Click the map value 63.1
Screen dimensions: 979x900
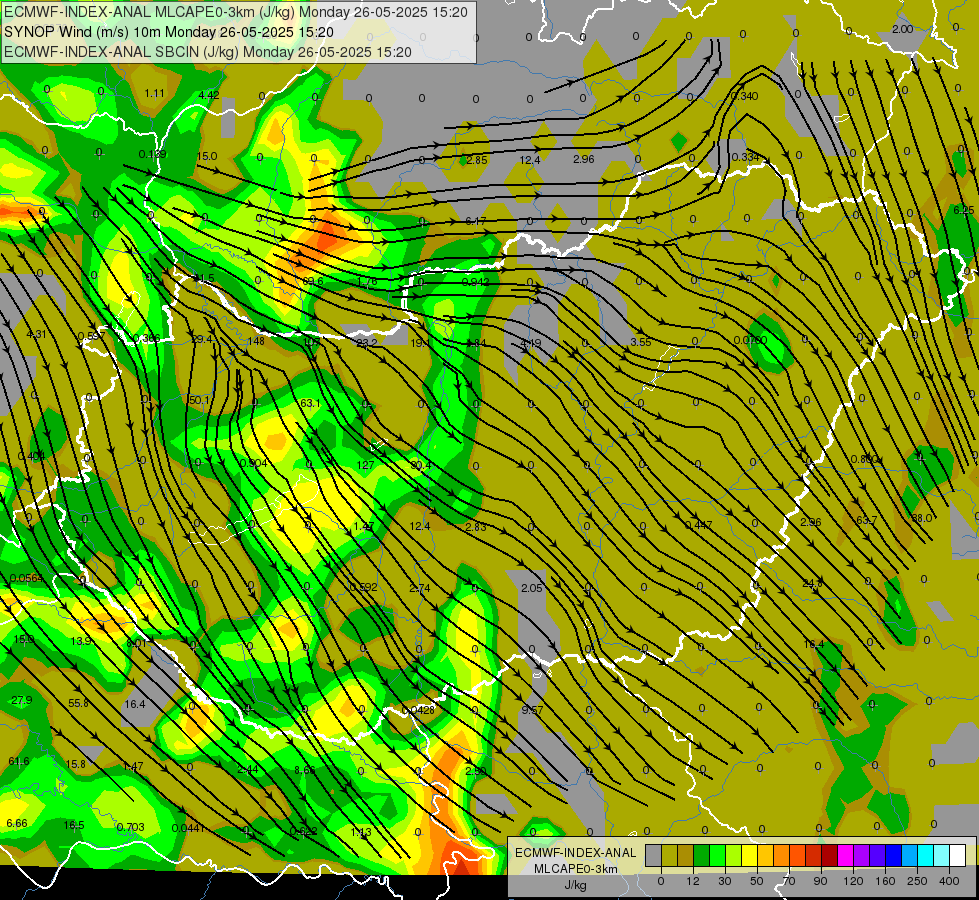[x=310, y=403]
